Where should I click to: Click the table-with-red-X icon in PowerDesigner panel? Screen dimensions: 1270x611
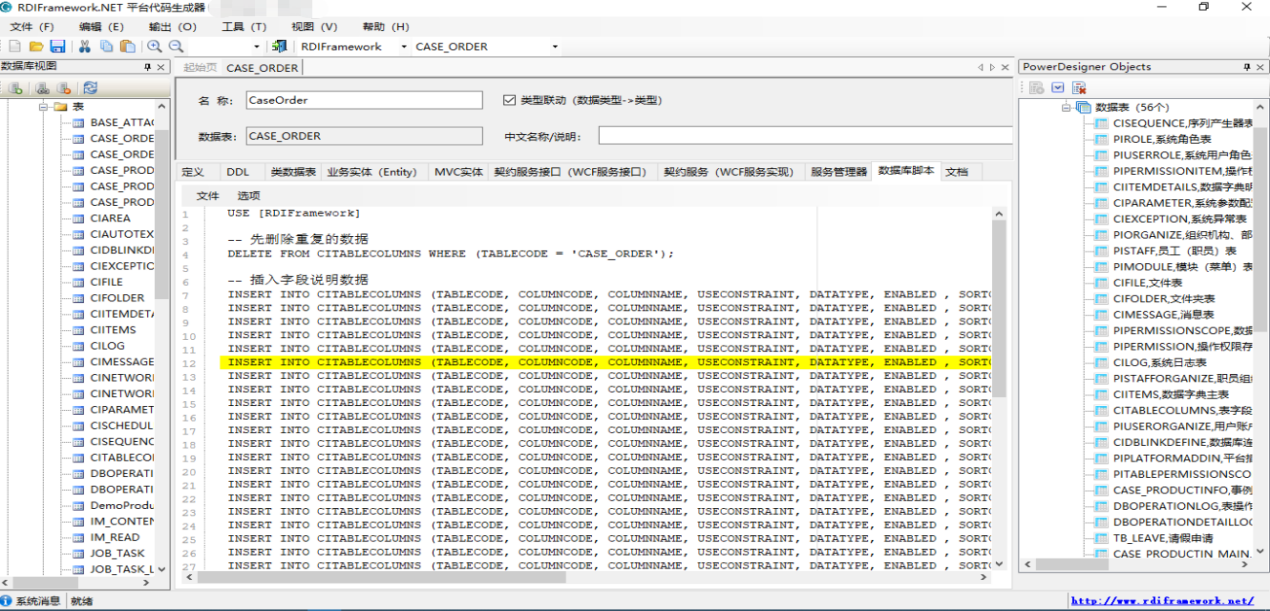1079,88
